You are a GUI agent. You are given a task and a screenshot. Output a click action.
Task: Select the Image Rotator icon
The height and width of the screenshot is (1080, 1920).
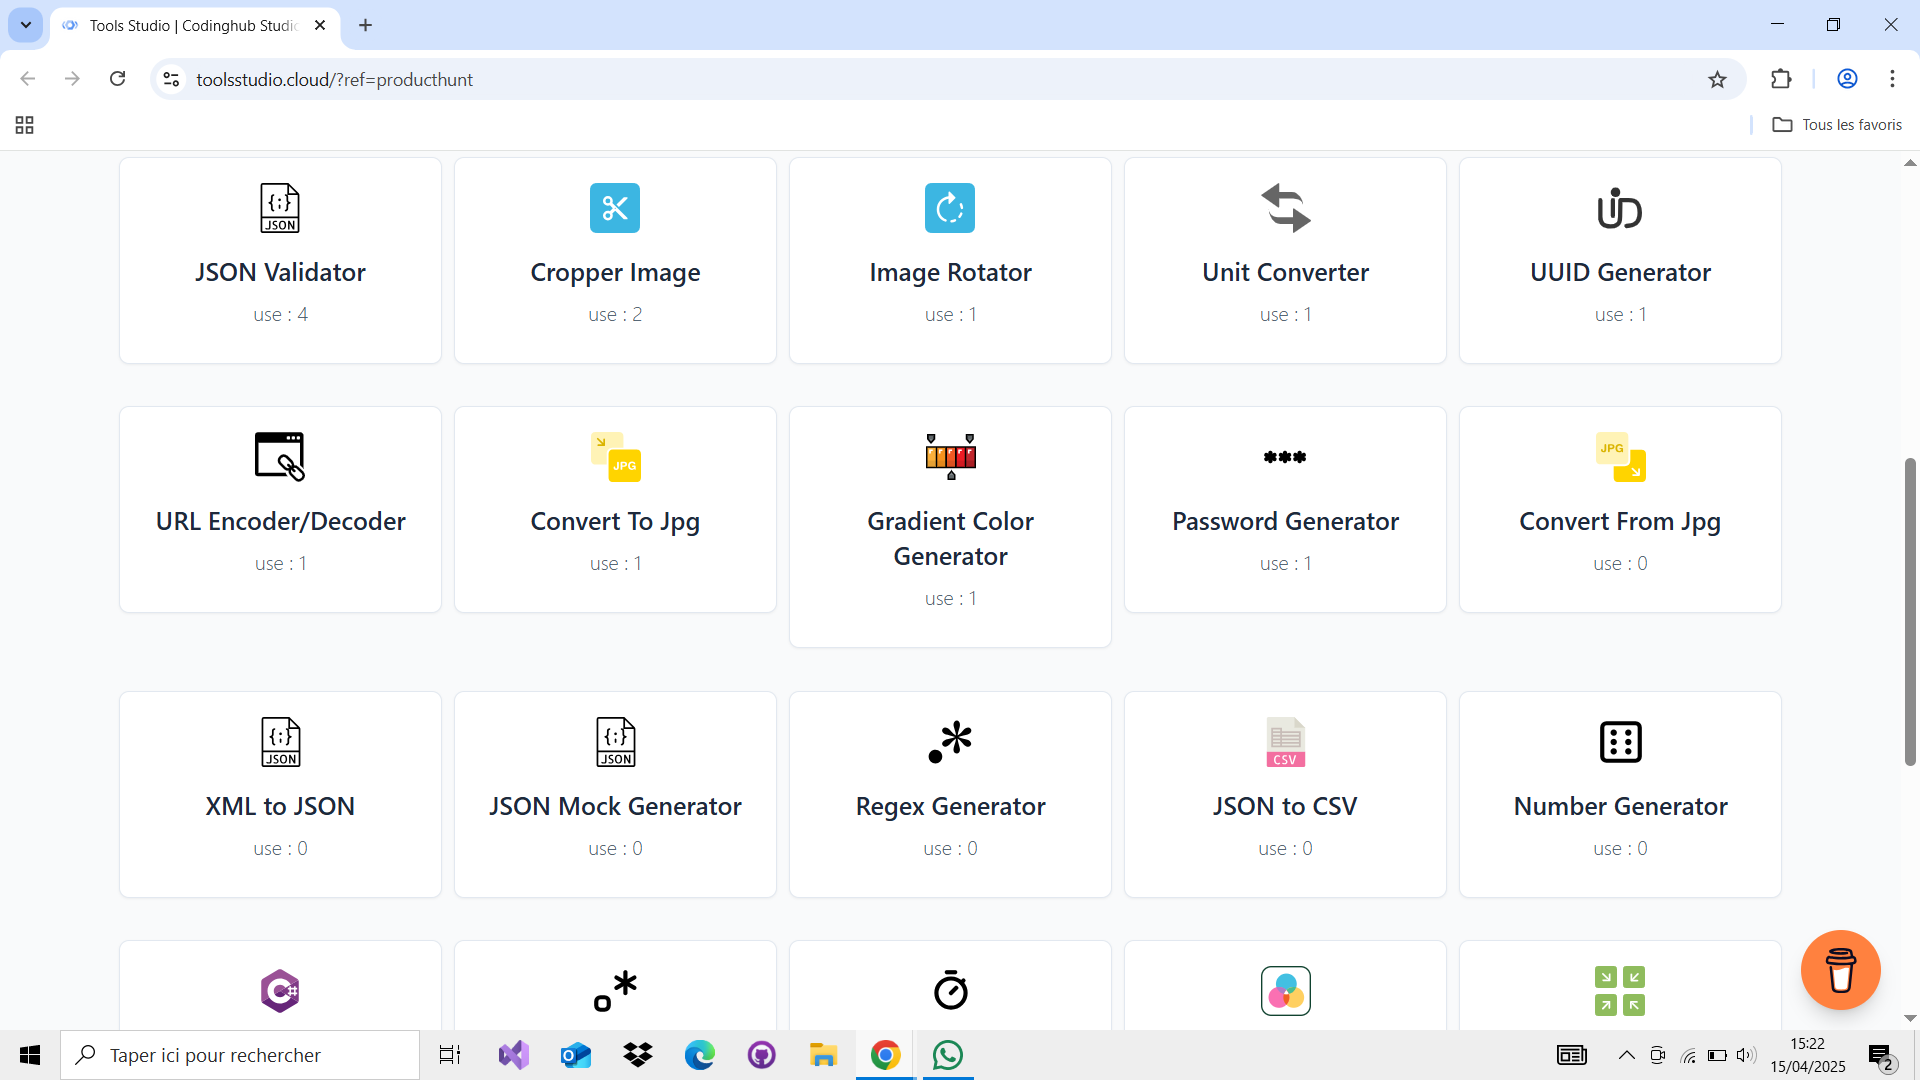(950, 208)
